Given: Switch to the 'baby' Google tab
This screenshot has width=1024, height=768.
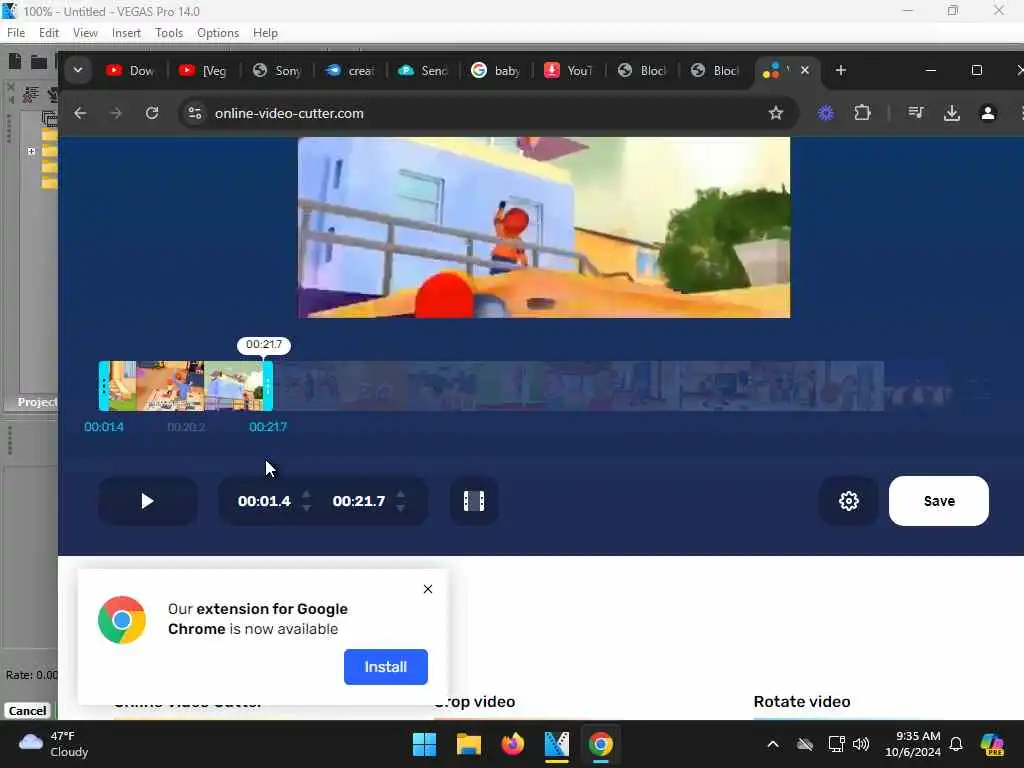Looking at the screenshot, I should [x=496, y=71].
